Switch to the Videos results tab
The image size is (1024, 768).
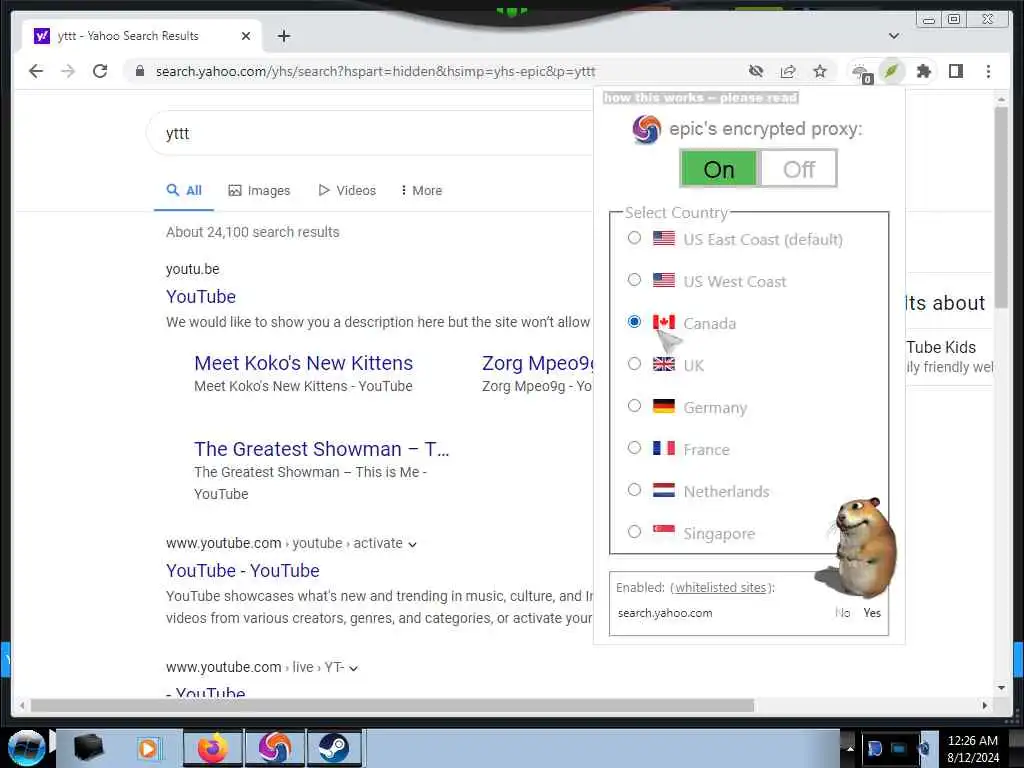[347, 190]
